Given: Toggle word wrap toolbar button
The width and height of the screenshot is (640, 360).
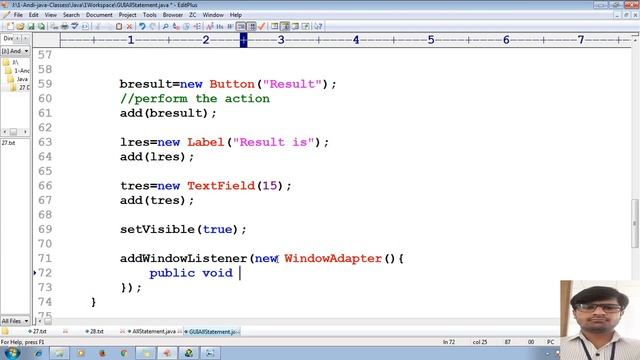Looking at the screenshot, I should [x=230, y=27].
